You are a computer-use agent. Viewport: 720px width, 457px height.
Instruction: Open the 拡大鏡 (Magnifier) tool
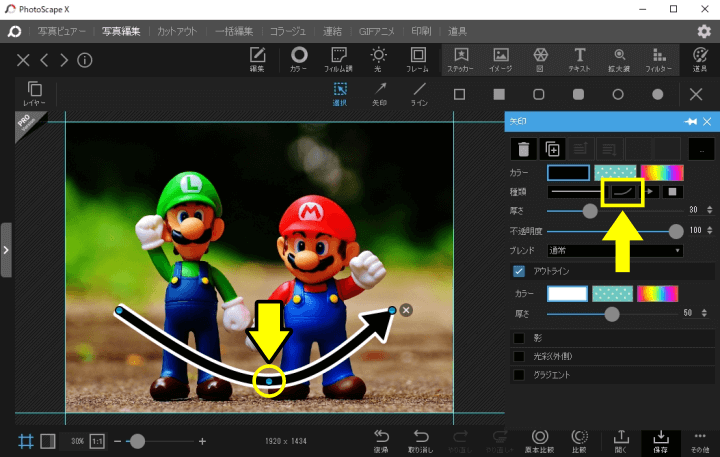click(x=619, y=60)
